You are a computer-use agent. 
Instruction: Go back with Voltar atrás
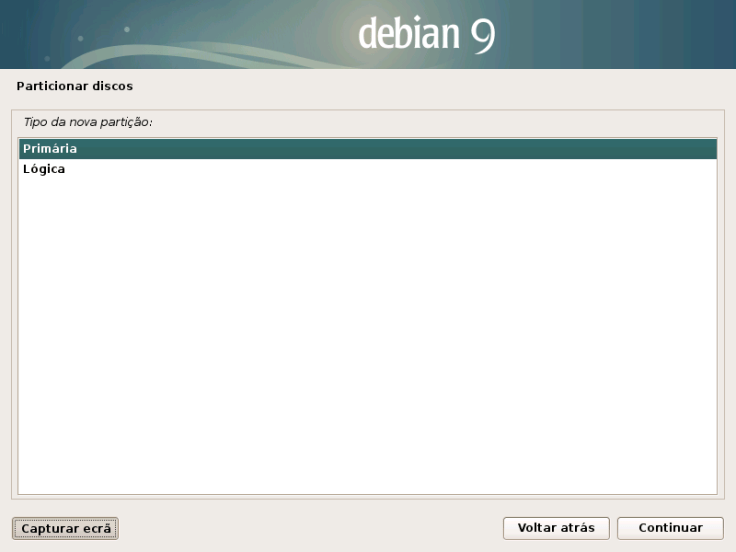(556, 528)
